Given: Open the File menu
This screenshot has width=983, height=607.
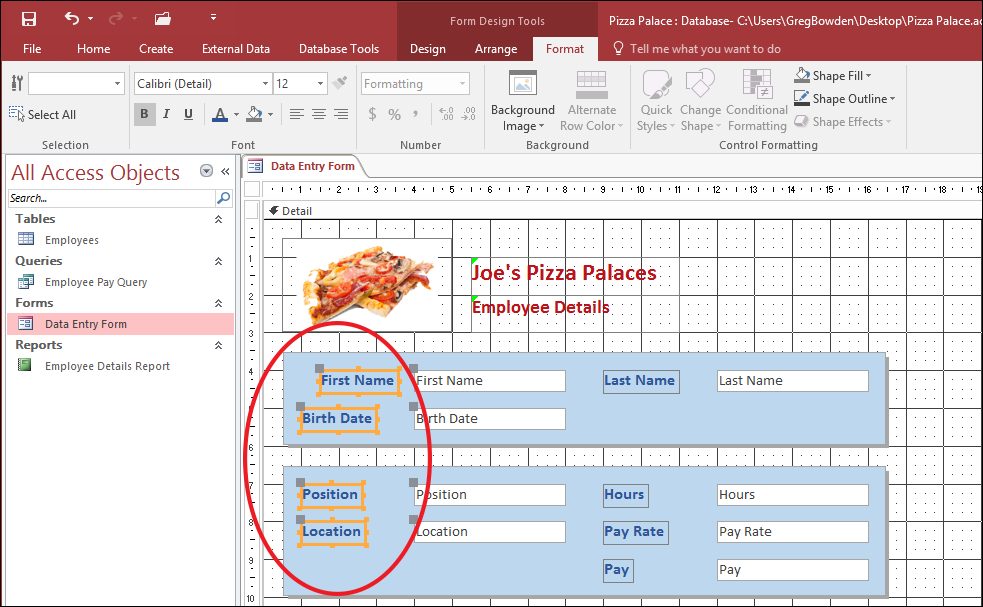Looking at the screenshot, I should 32,49.
